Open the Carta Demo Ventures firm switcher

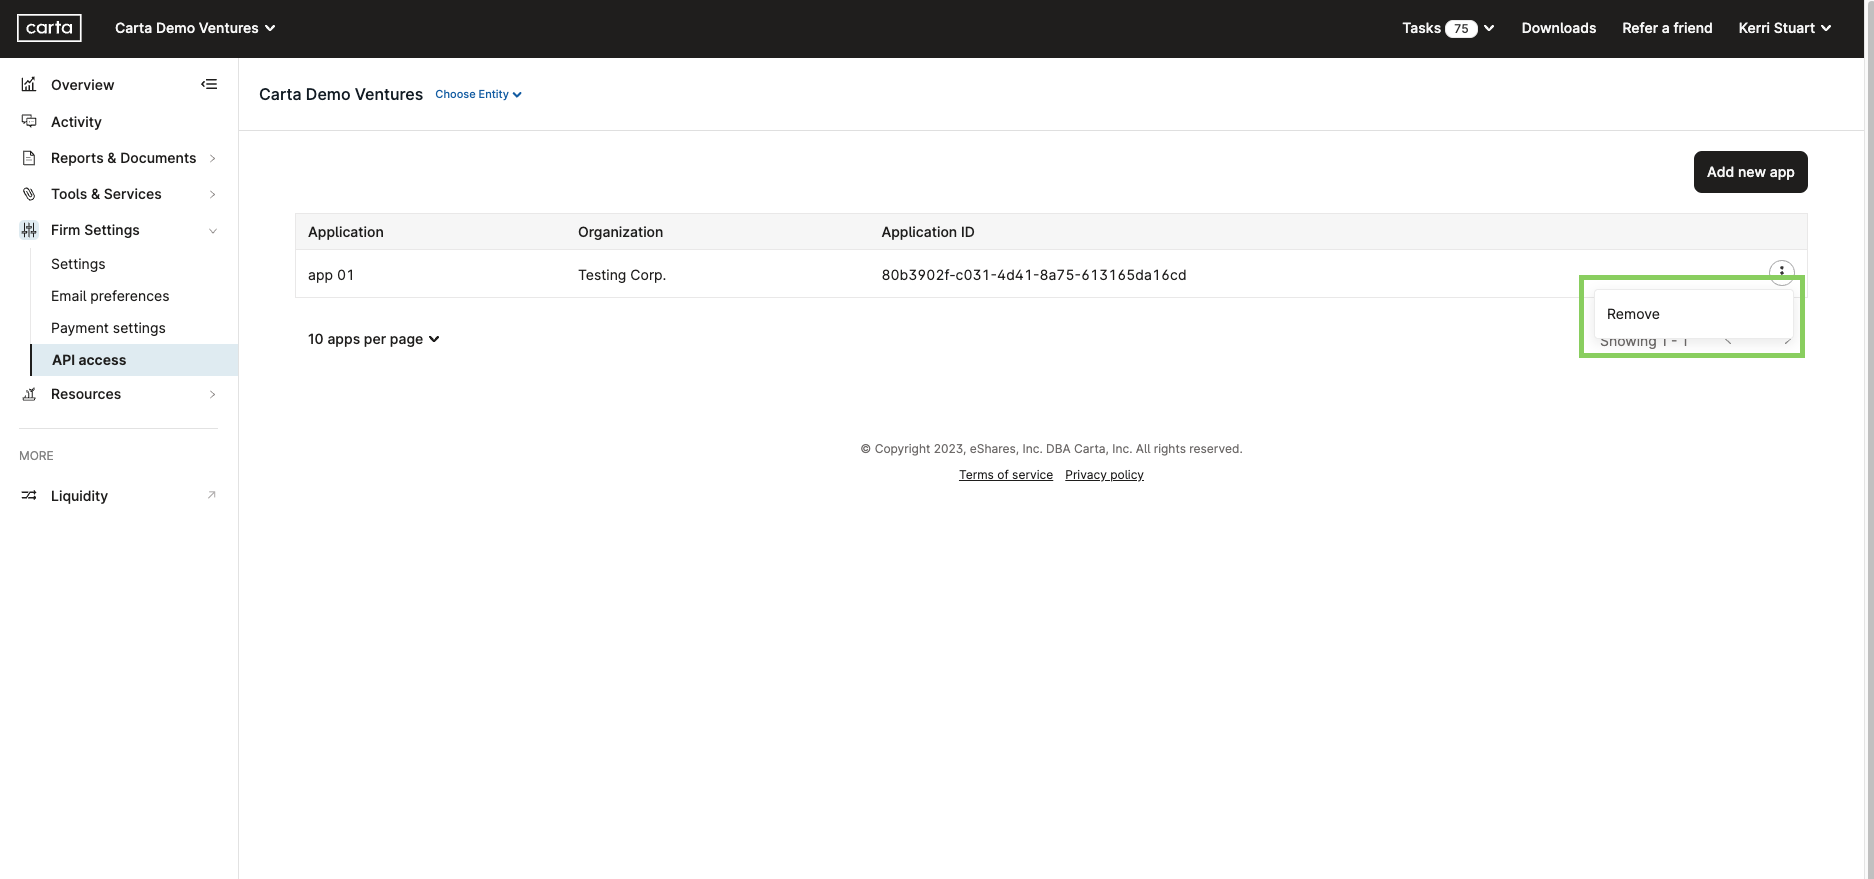[195, 28]
